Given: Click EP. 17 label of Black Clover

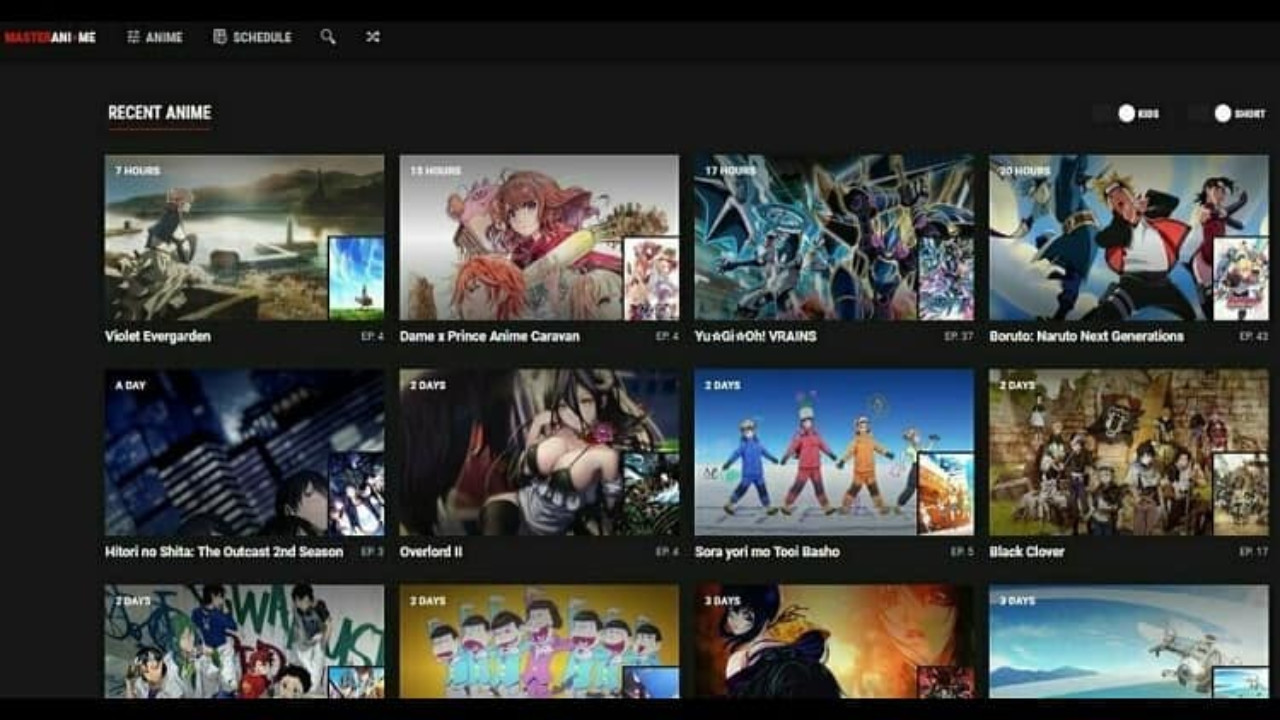Looking at the screenshot, I should (1254, 552).
